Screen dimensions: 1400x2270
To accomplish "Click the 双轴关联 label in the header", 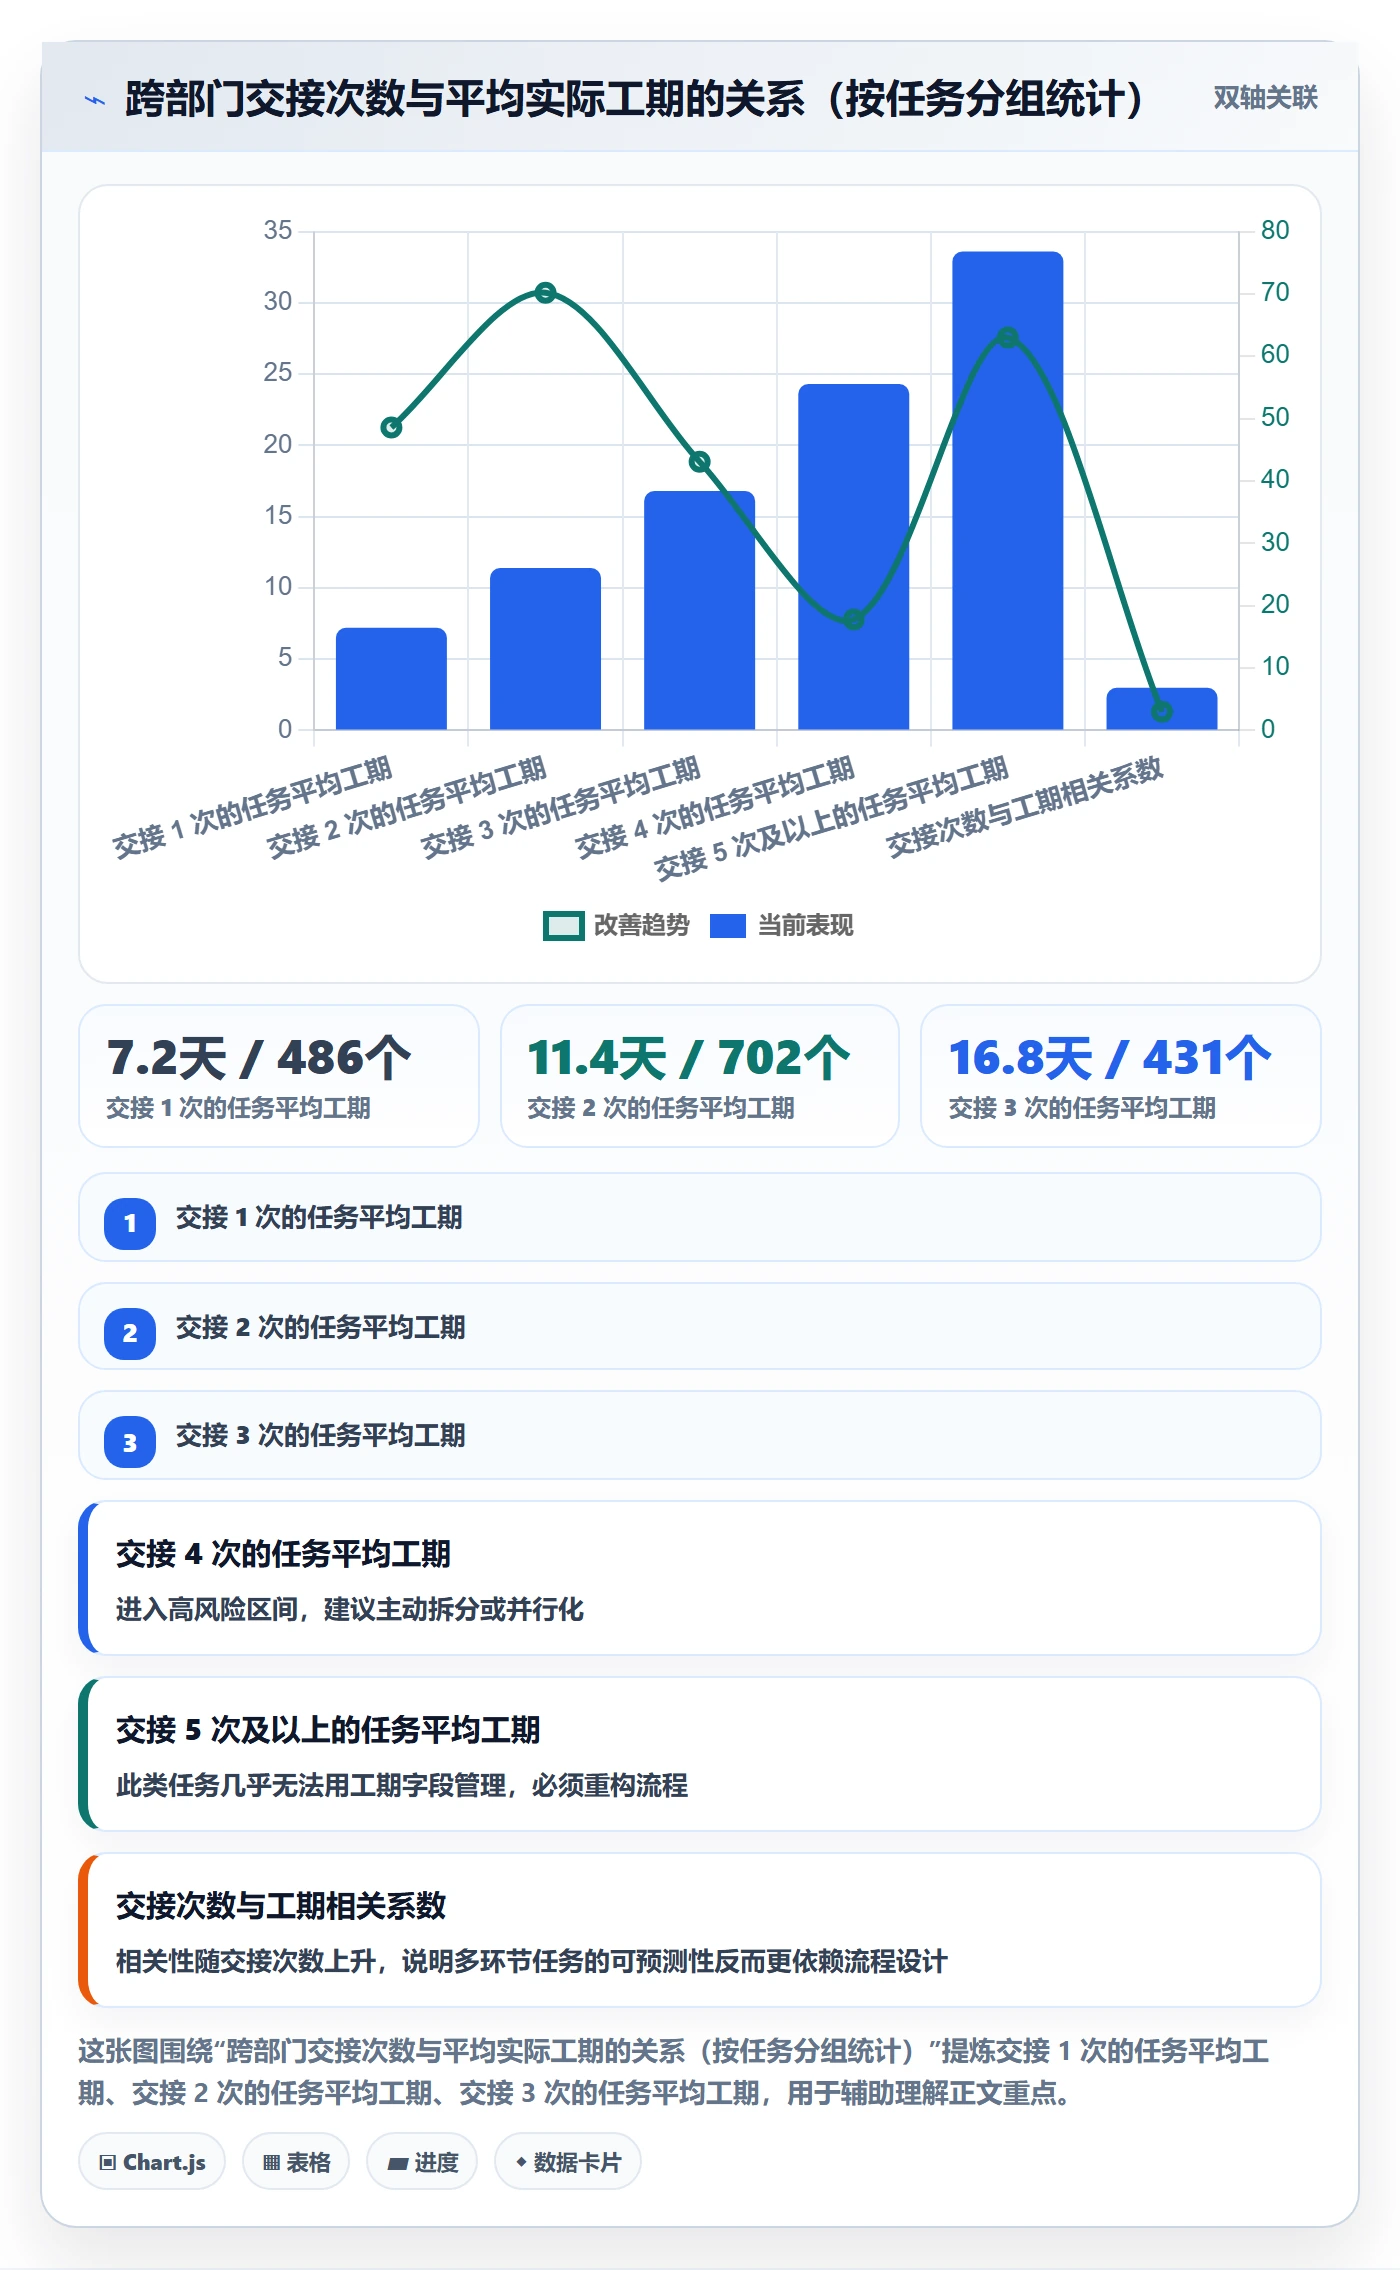I will 1265,98.
